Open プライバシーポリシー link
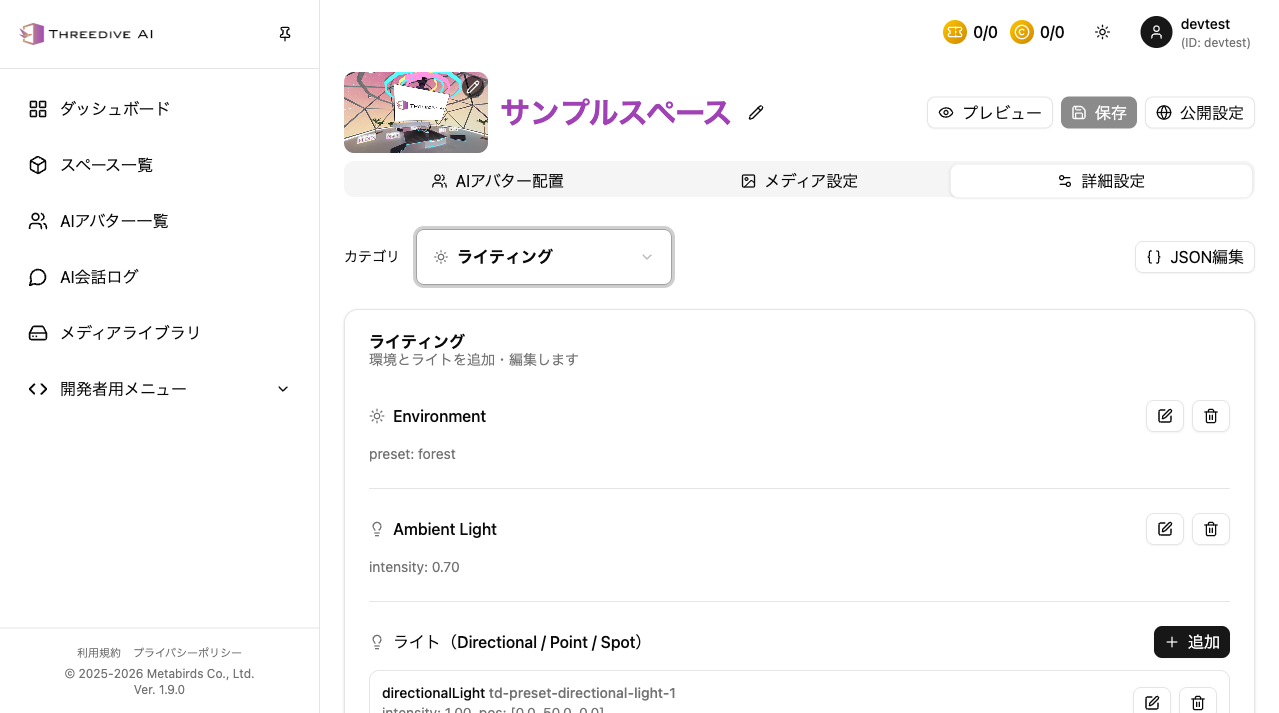The image size is (1279, 713). point(187,653)
